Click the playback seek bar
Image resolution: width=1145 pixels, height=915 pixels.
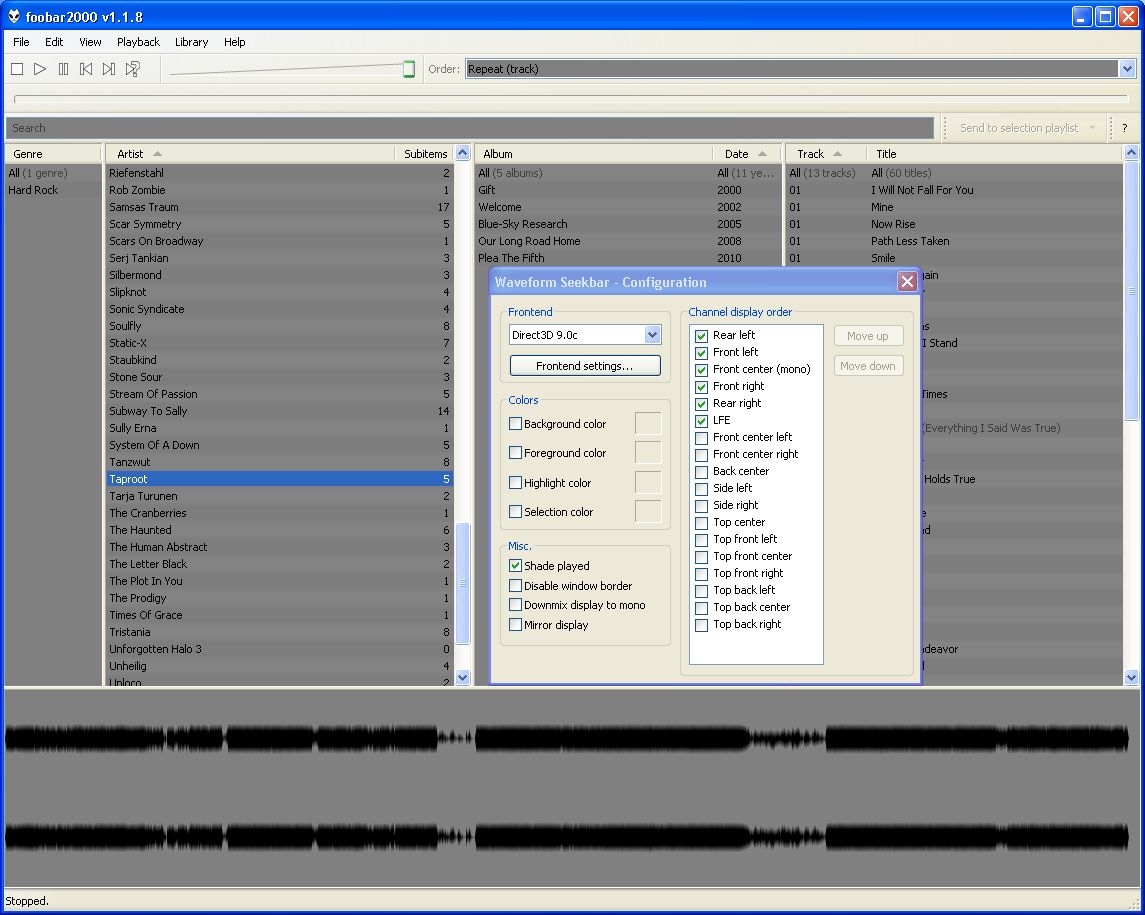click(x=571, y=99)
